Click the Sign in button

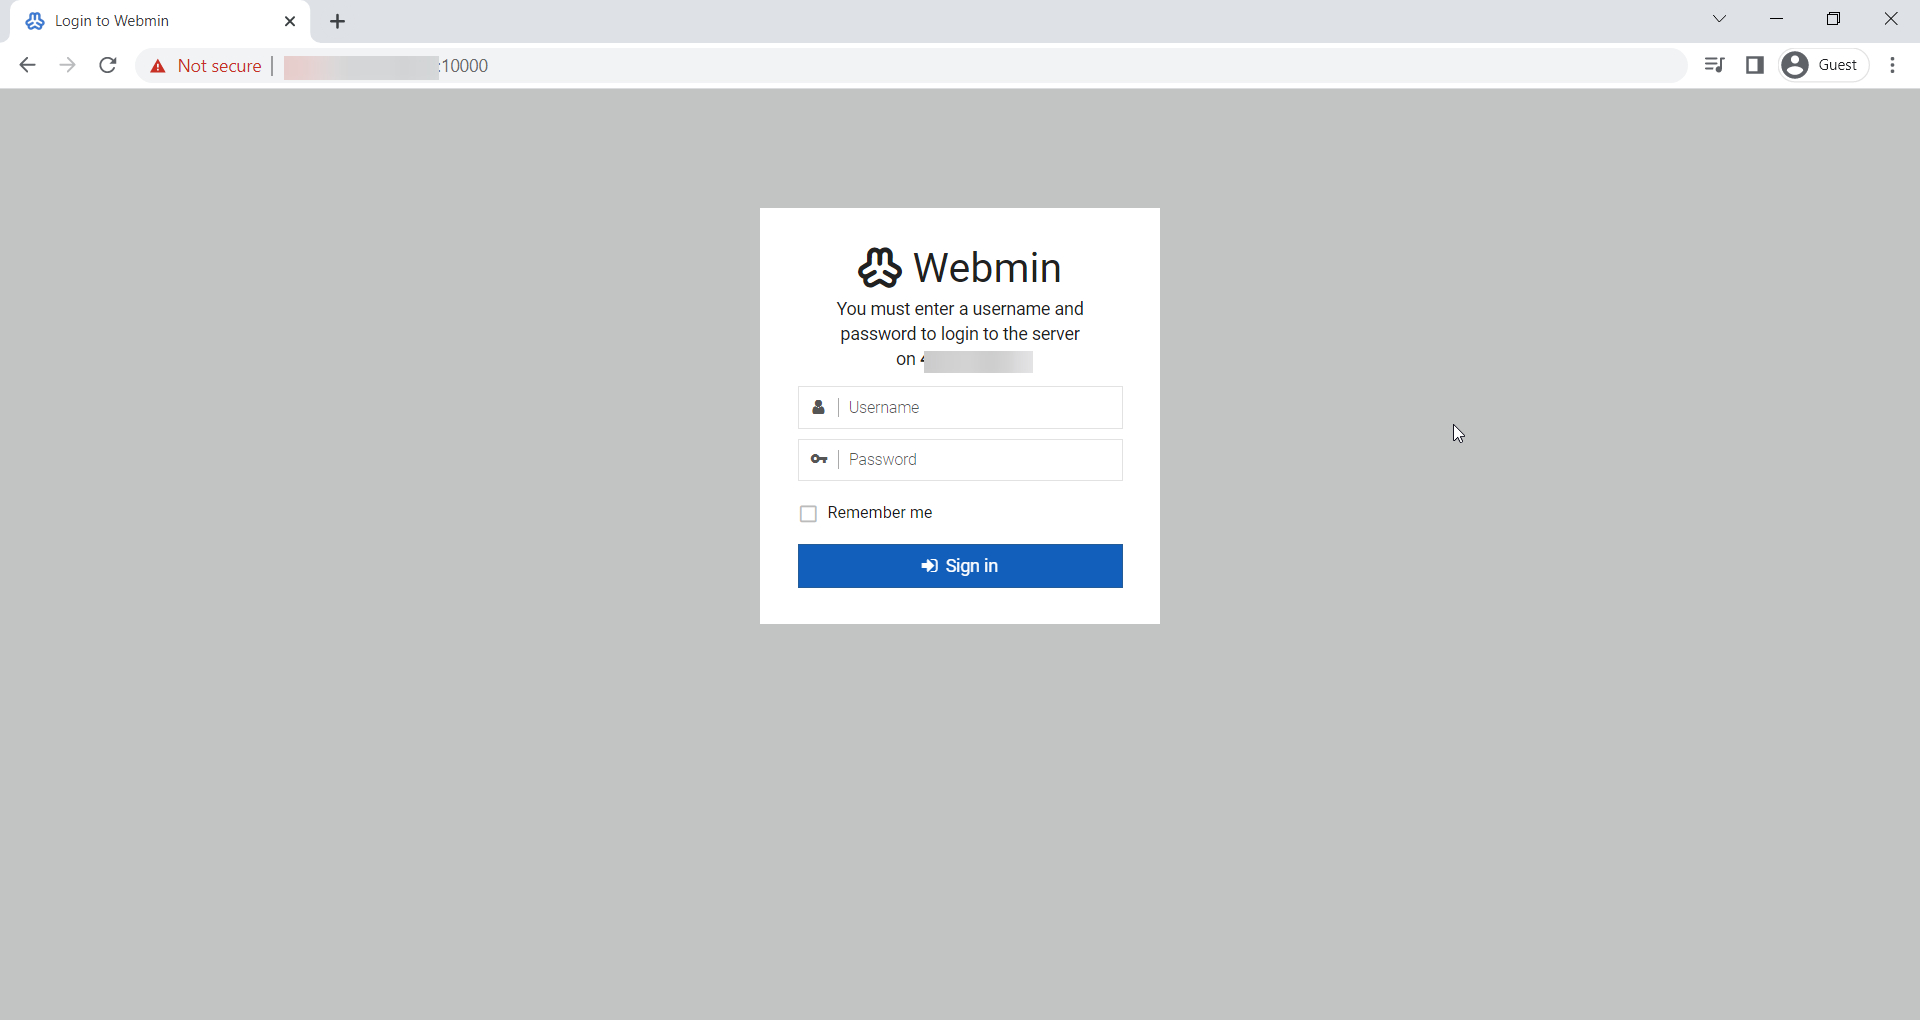point(960,566)
